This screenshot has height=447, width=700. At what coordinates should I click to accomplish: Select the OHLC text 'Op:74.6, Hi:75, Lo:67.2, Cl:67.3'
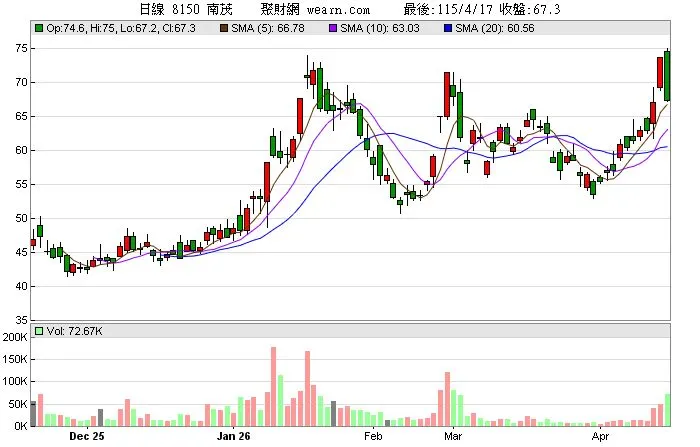tap(121, 28)
